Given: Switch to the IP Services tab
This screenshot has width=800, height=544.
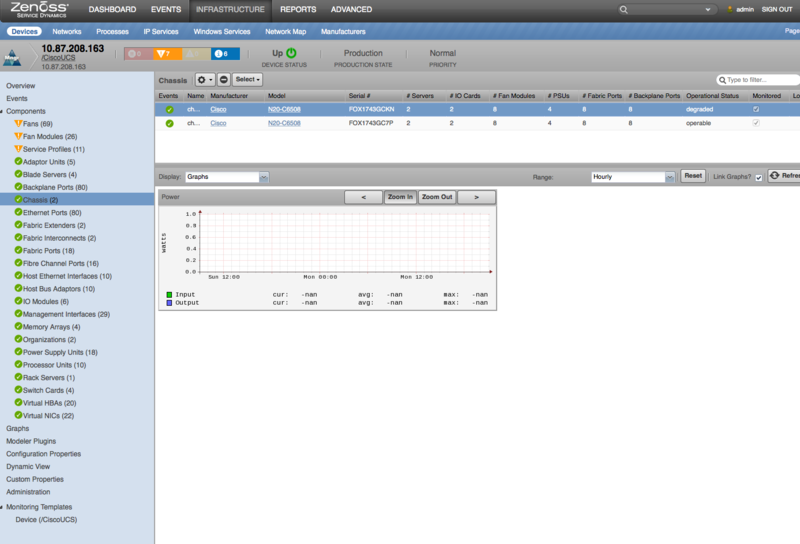Looking at the screenshot, I should pyautogui.click(x=161, y=32).
